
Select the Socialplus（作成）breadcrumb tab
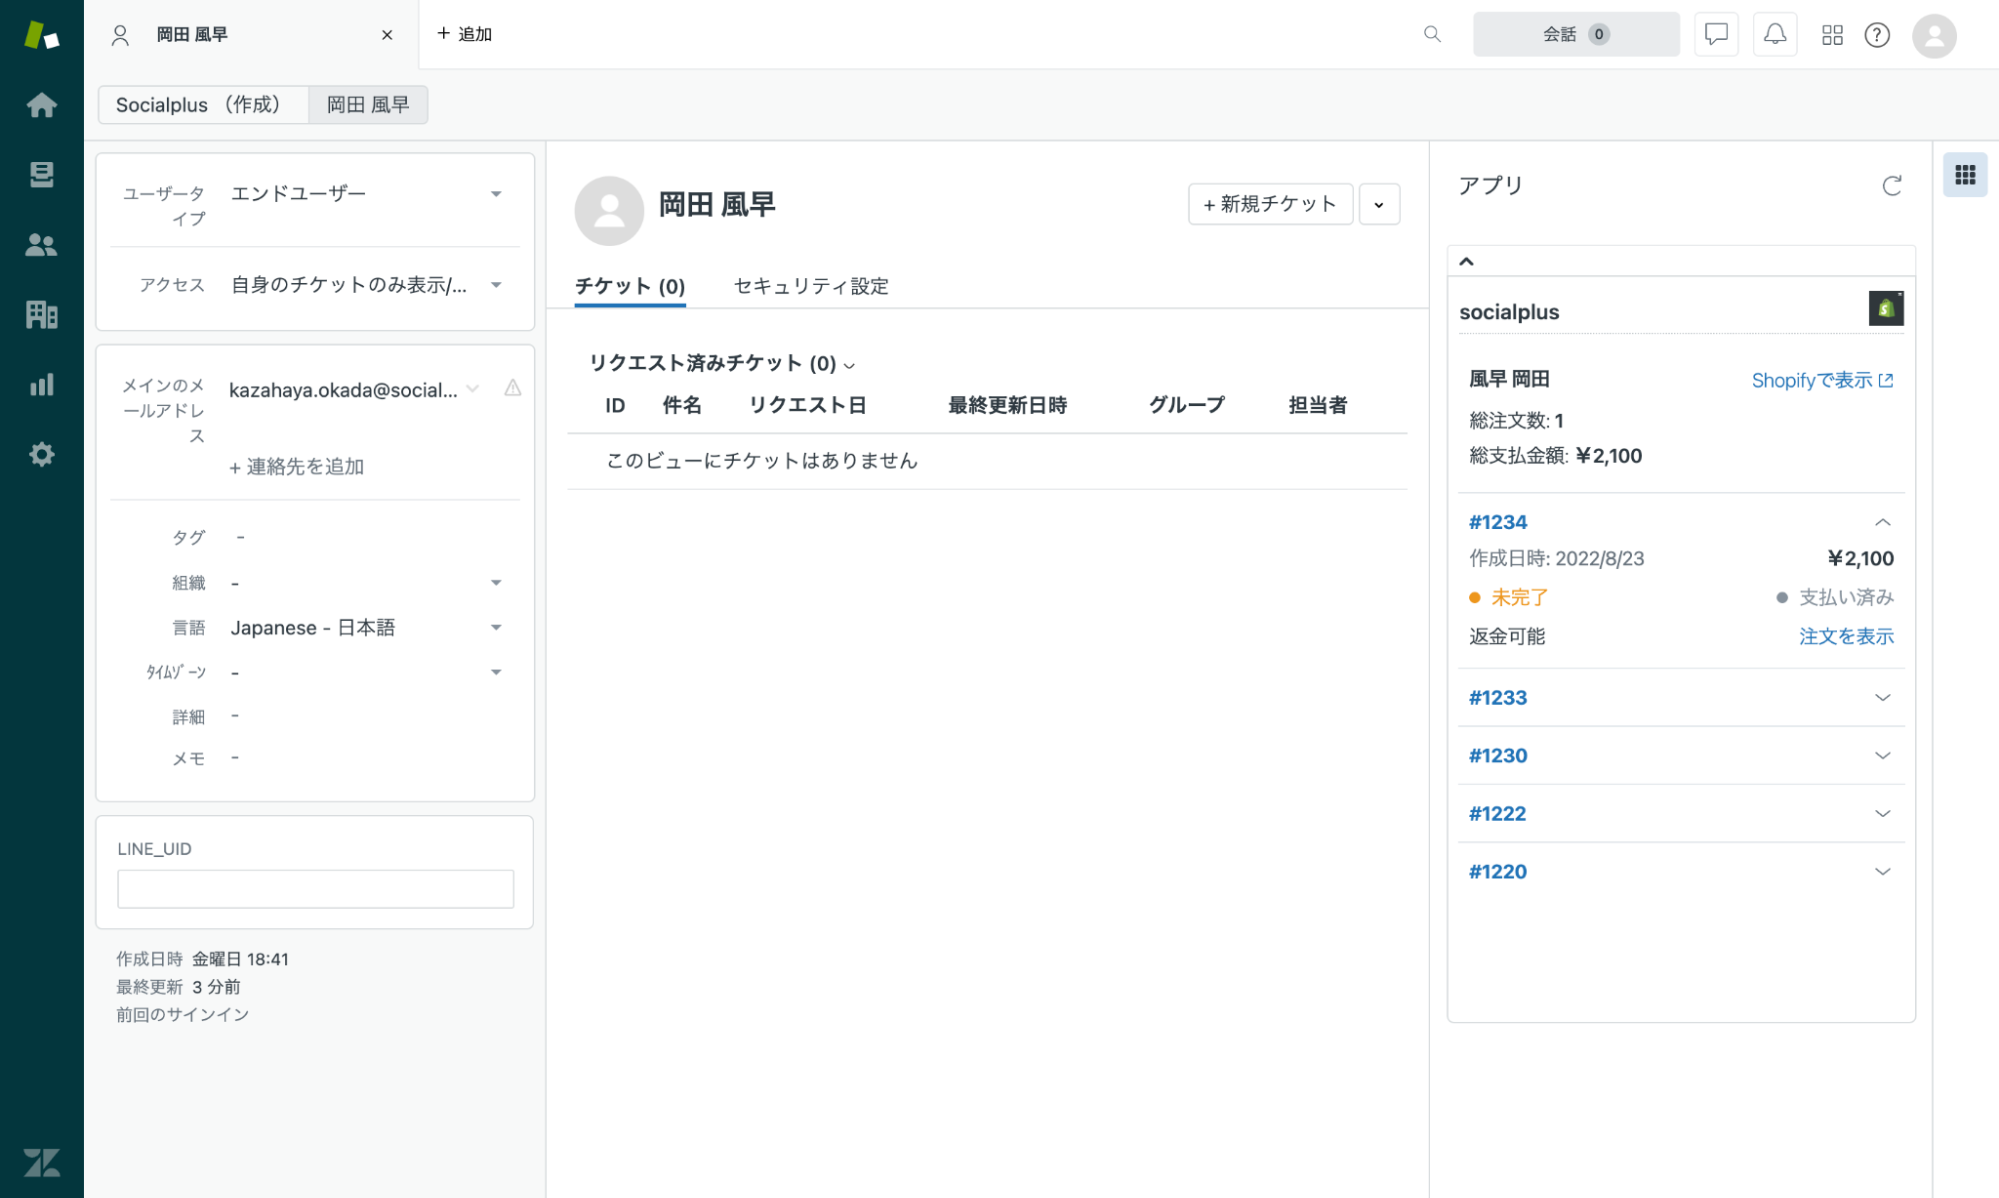tap(203, 104)
